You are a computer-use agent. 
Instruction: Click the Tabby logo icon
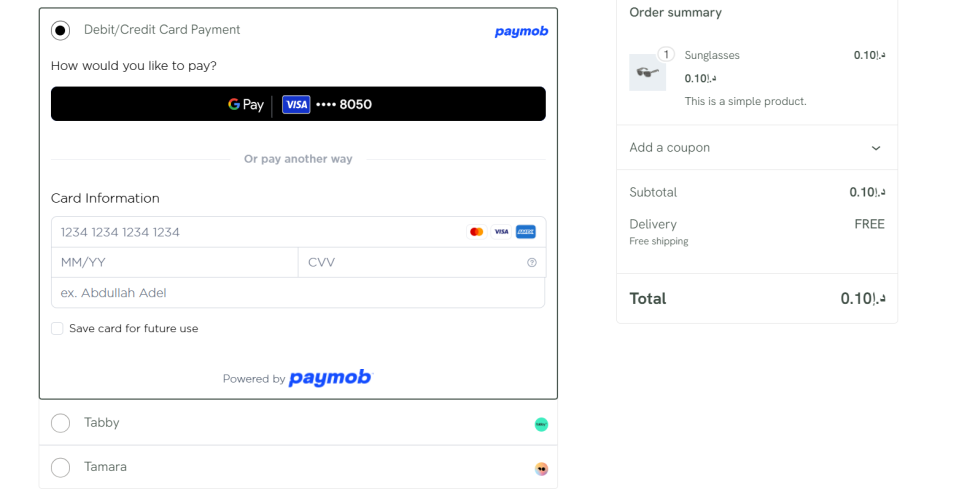[541, 424]
